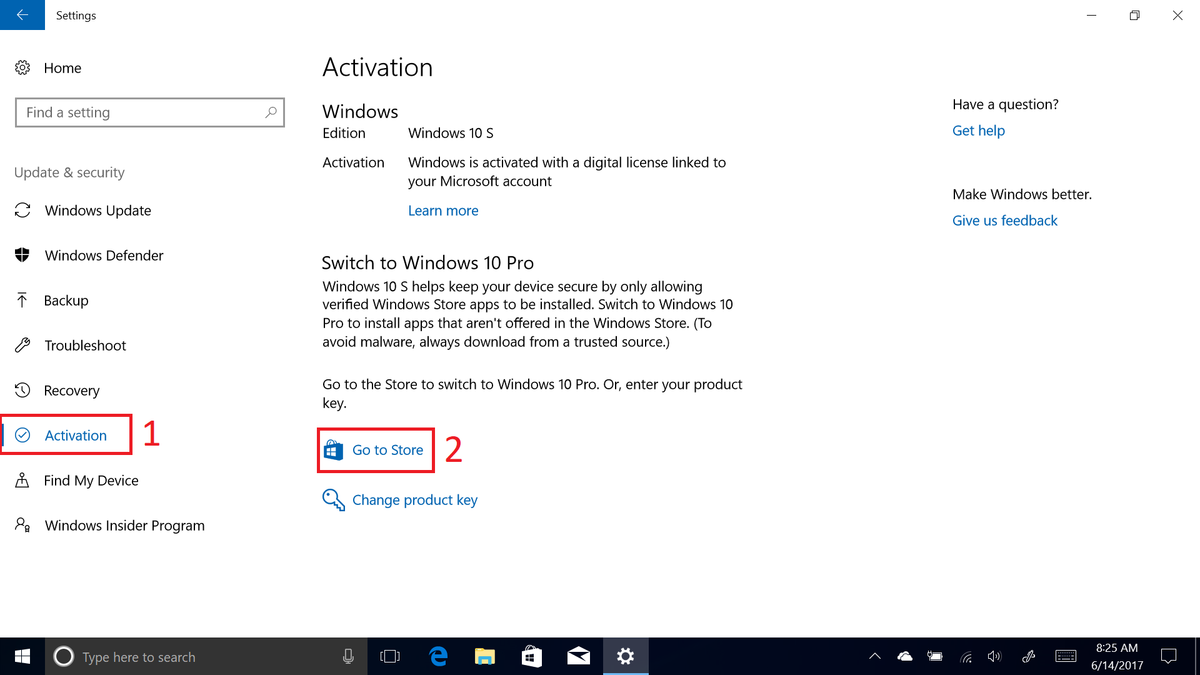Viewport: 1200px width, 675px height.
Task: Open Backup via its arrow icon
Action: pos(22,300)
